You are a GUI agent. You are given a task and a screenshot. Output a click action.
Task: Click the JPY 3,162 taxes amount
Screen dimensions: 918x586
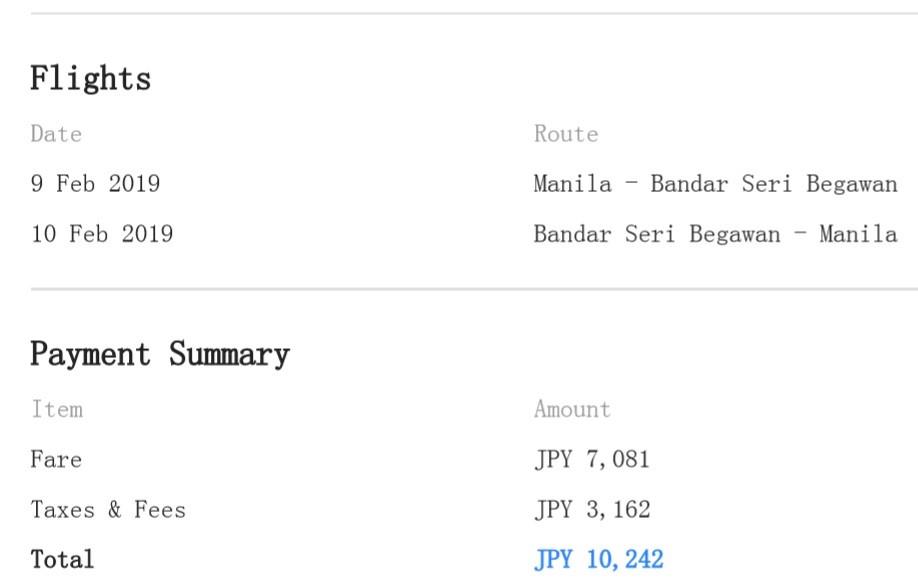click(x=592, y=510)
